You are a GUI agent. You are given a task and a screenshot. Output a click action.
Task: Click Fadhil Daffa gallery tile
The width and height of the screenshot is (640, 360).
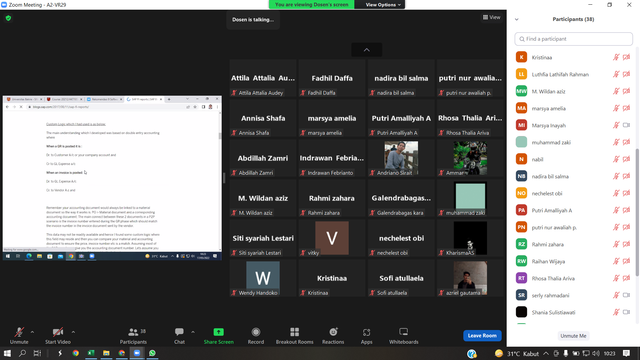click(x=332, y=78)
